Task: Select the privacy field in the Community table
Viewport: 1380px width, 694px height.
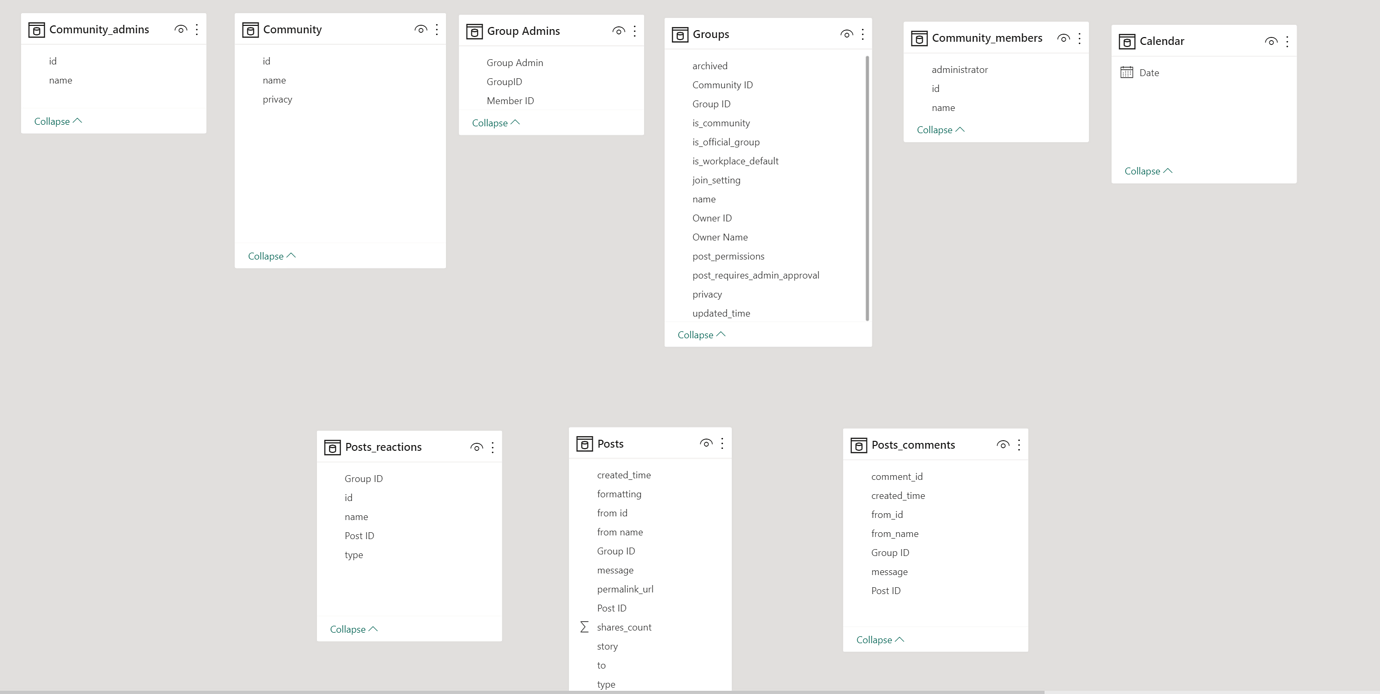Action: [x=276, y=99]
